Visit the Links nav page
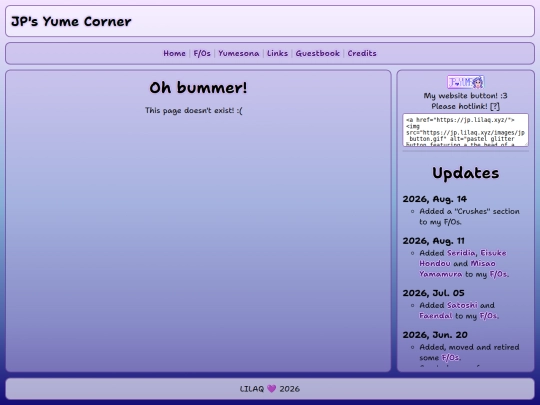 277,53
